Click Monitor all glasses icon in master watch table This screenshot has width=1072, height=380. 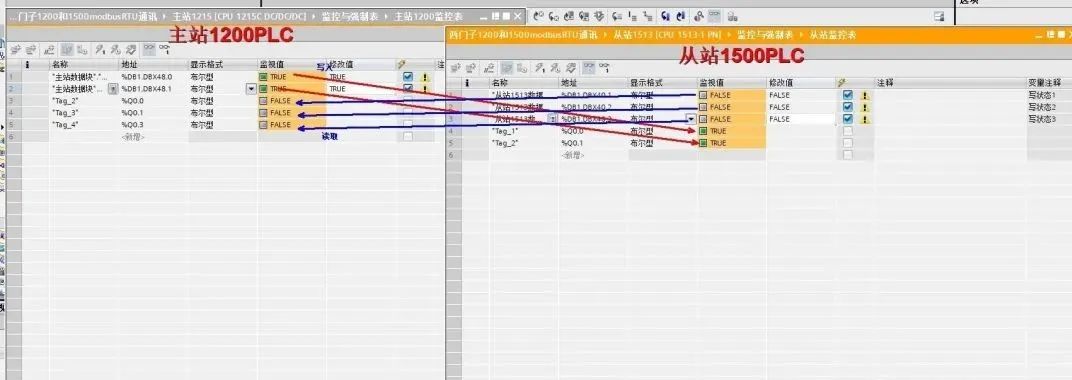pyautogui.click(x=149, y=49)
